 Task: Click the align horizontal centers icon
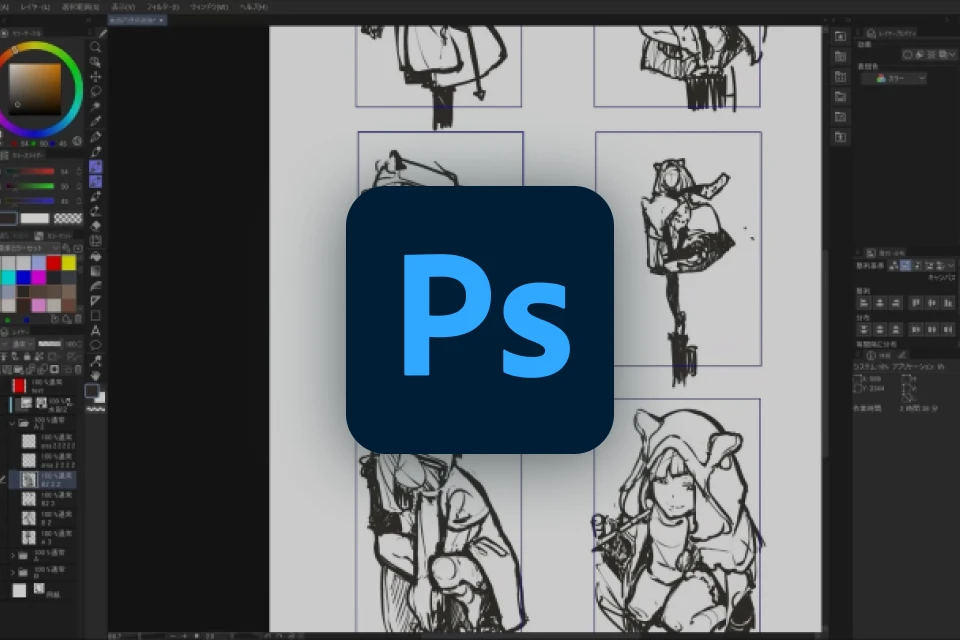coord(880,303)
